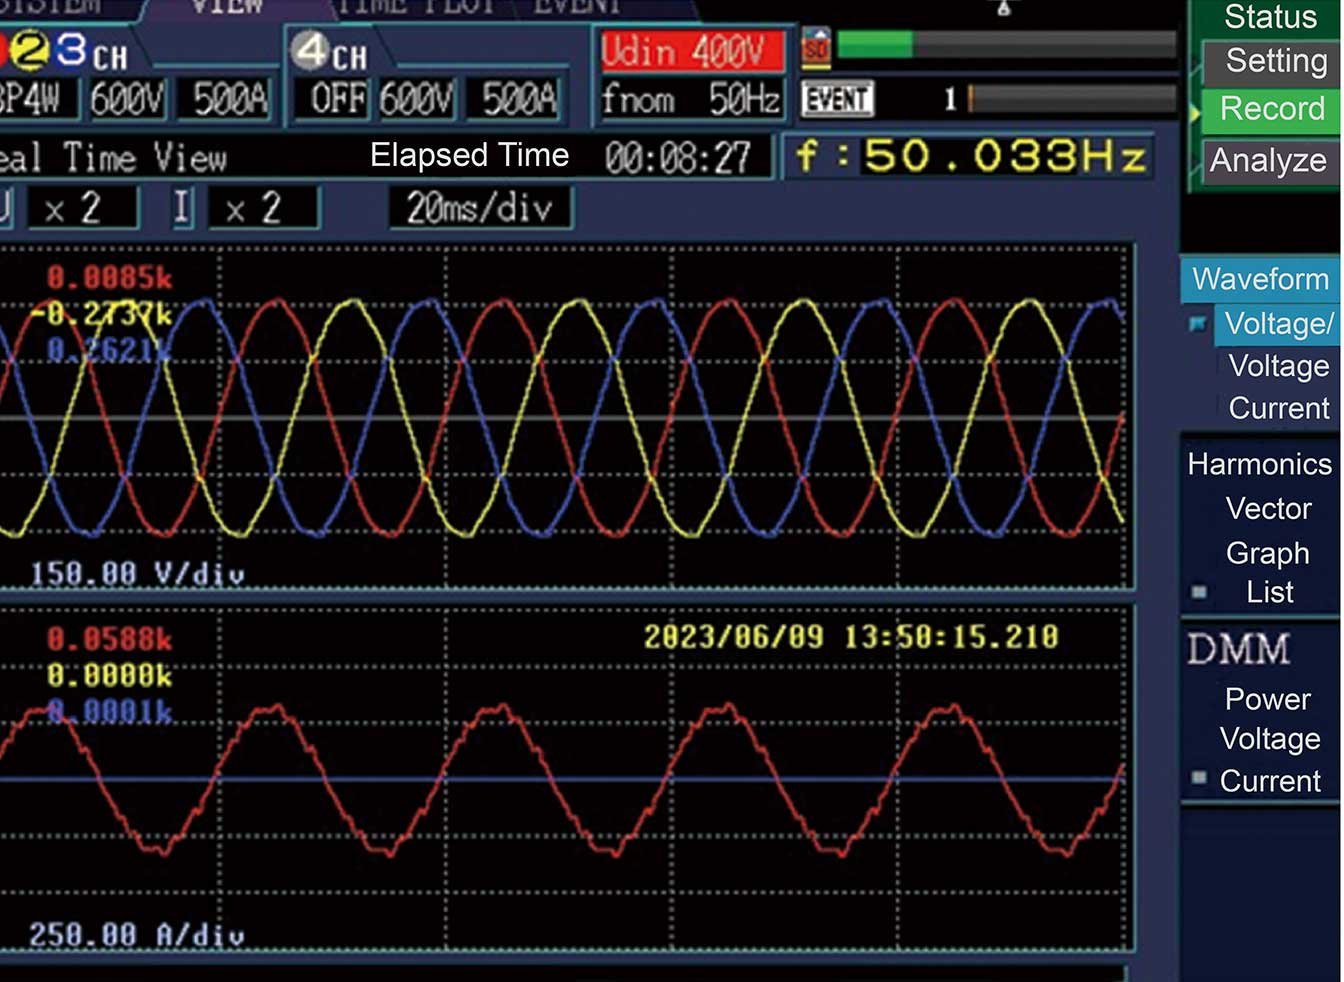The width and height of the screenshot is (1344, 982).
Task: Click the 150.00 V/div scale label
Action: point(137,574)
